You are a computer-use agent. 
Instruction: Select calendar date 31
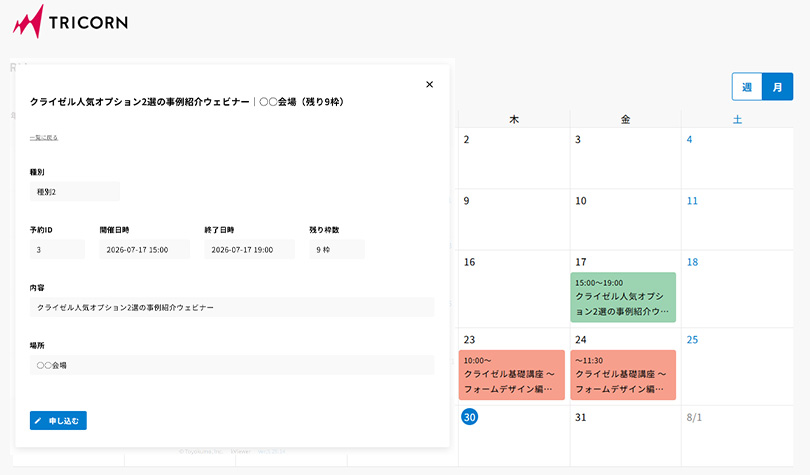581,417
